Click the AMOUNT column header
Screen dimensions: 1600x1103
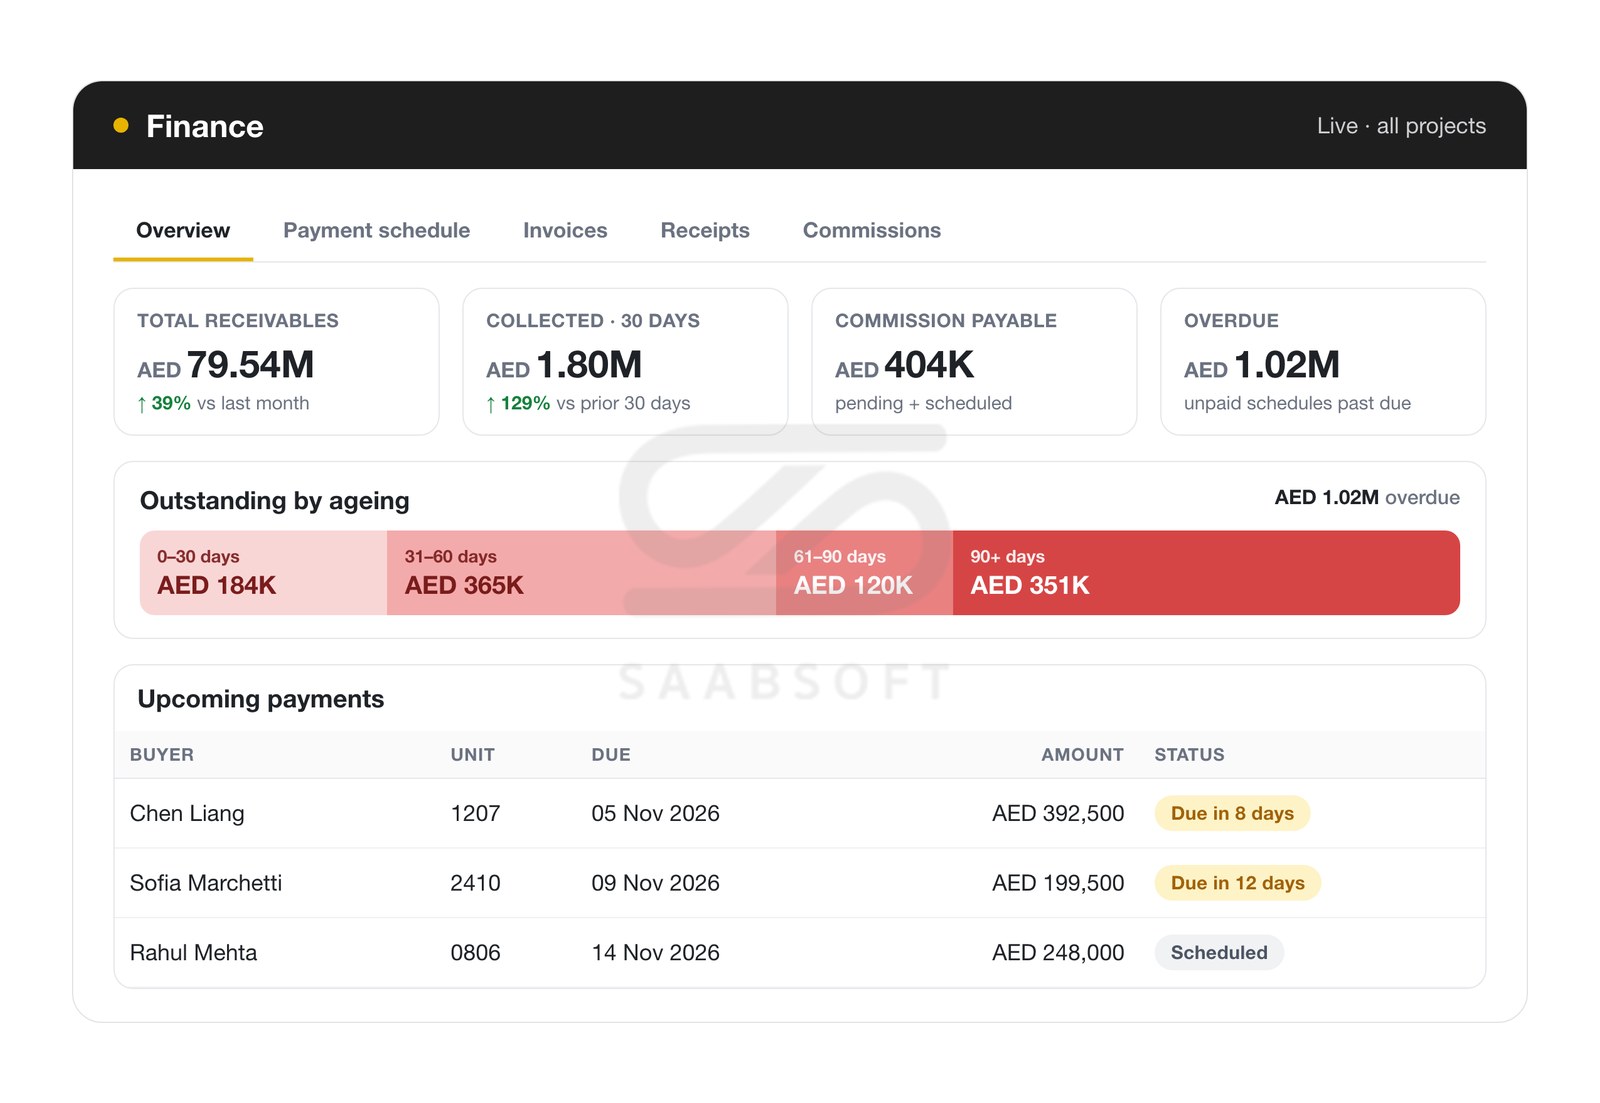1082,755
